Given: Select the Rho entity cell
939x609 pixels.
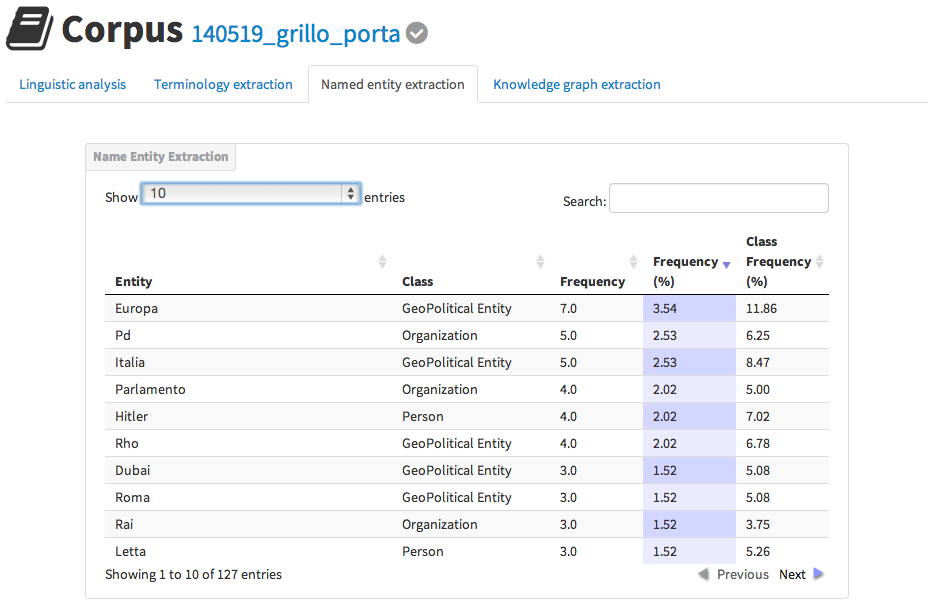Looking at the screenshot, I should (x=127, y=443).
